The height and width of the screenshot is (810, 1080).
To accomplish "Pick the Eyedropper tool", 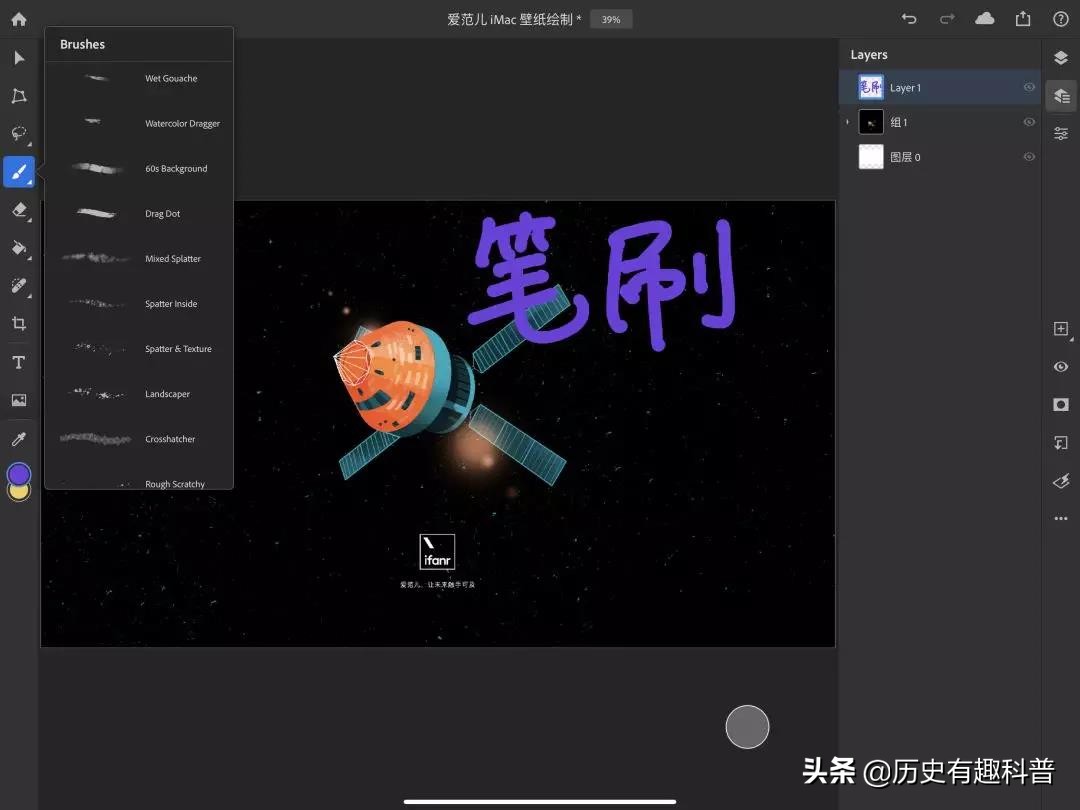I will (x=18, y=438).
